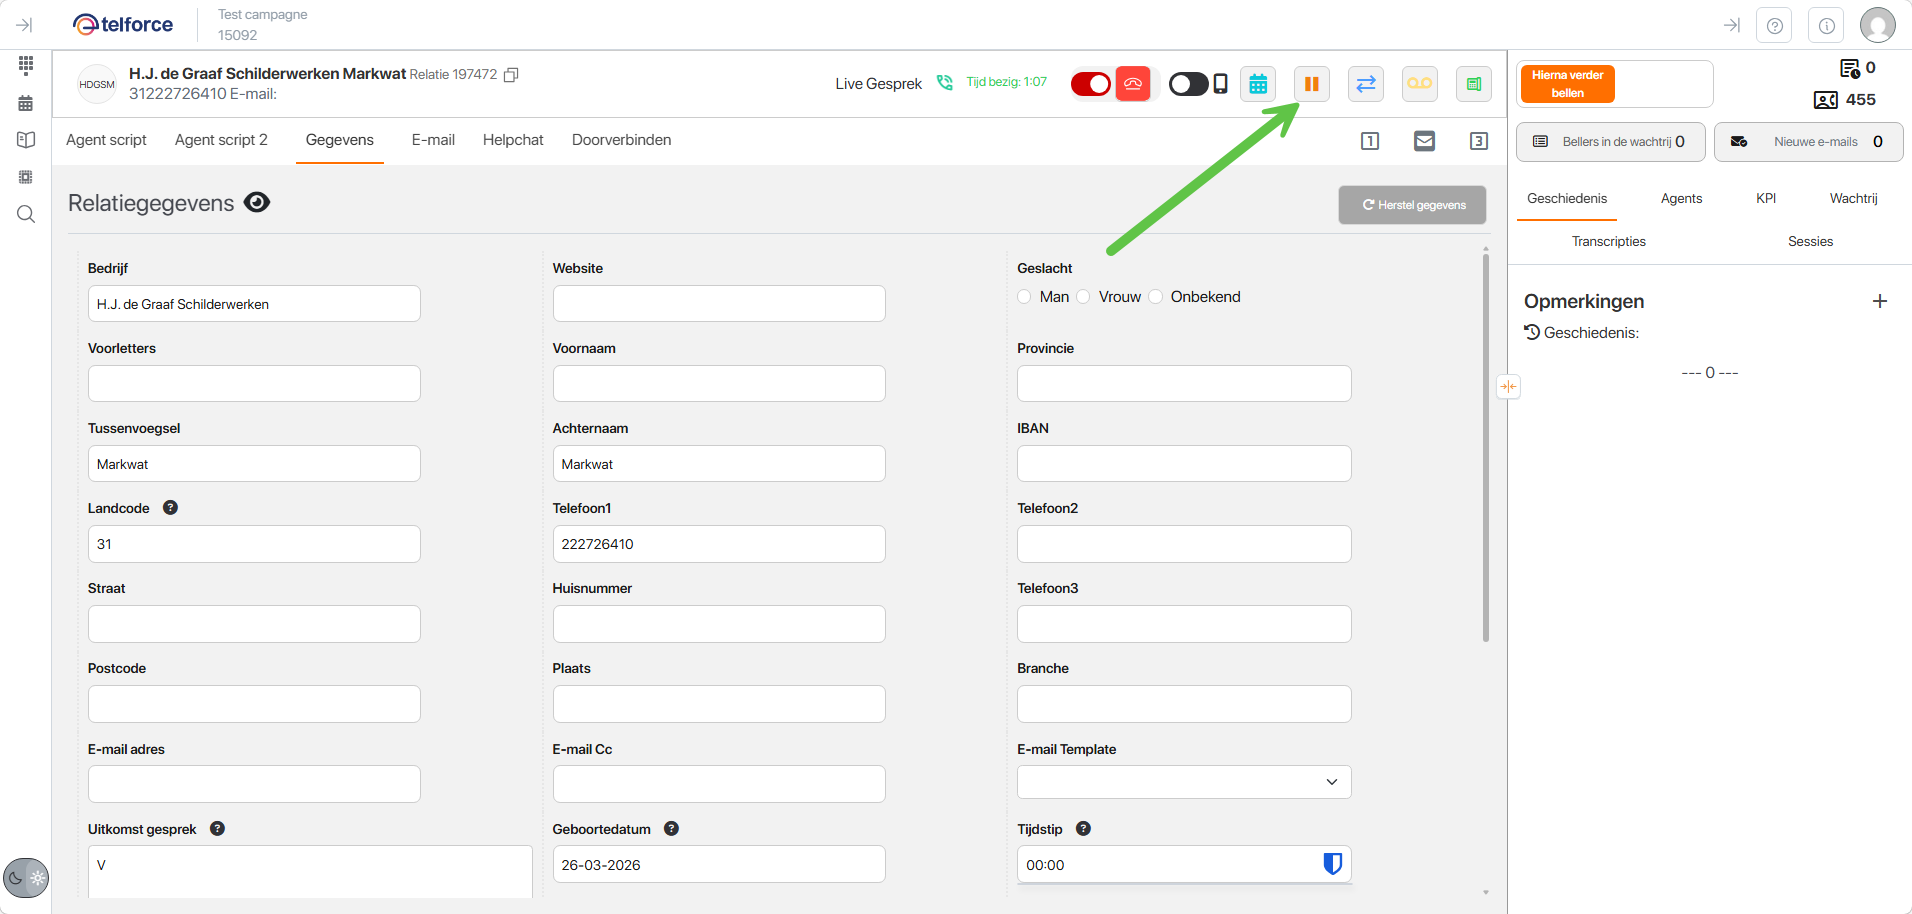Click the transfer arrows icon

tap(1365, 84)
